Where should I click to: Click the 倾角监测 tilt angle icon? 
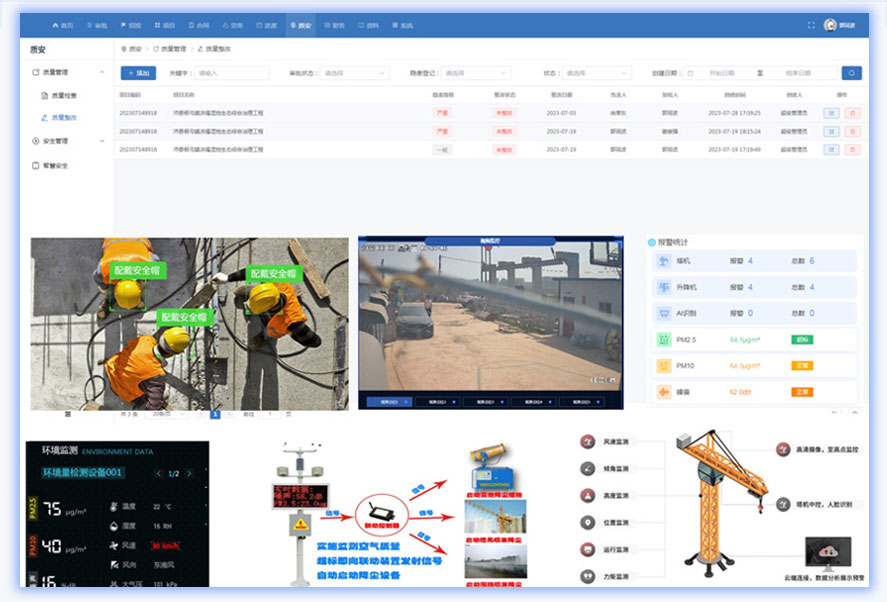(588, 468)
